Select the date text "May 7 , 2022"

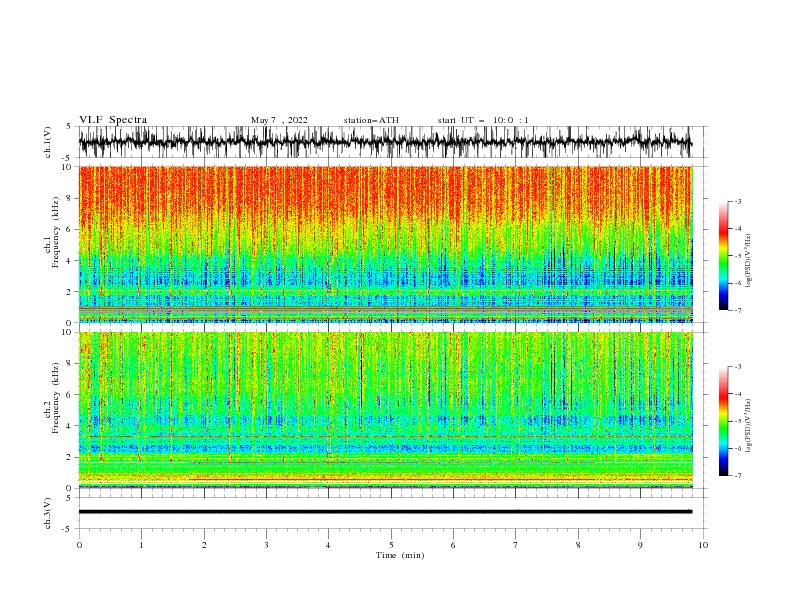click(279, 120)
